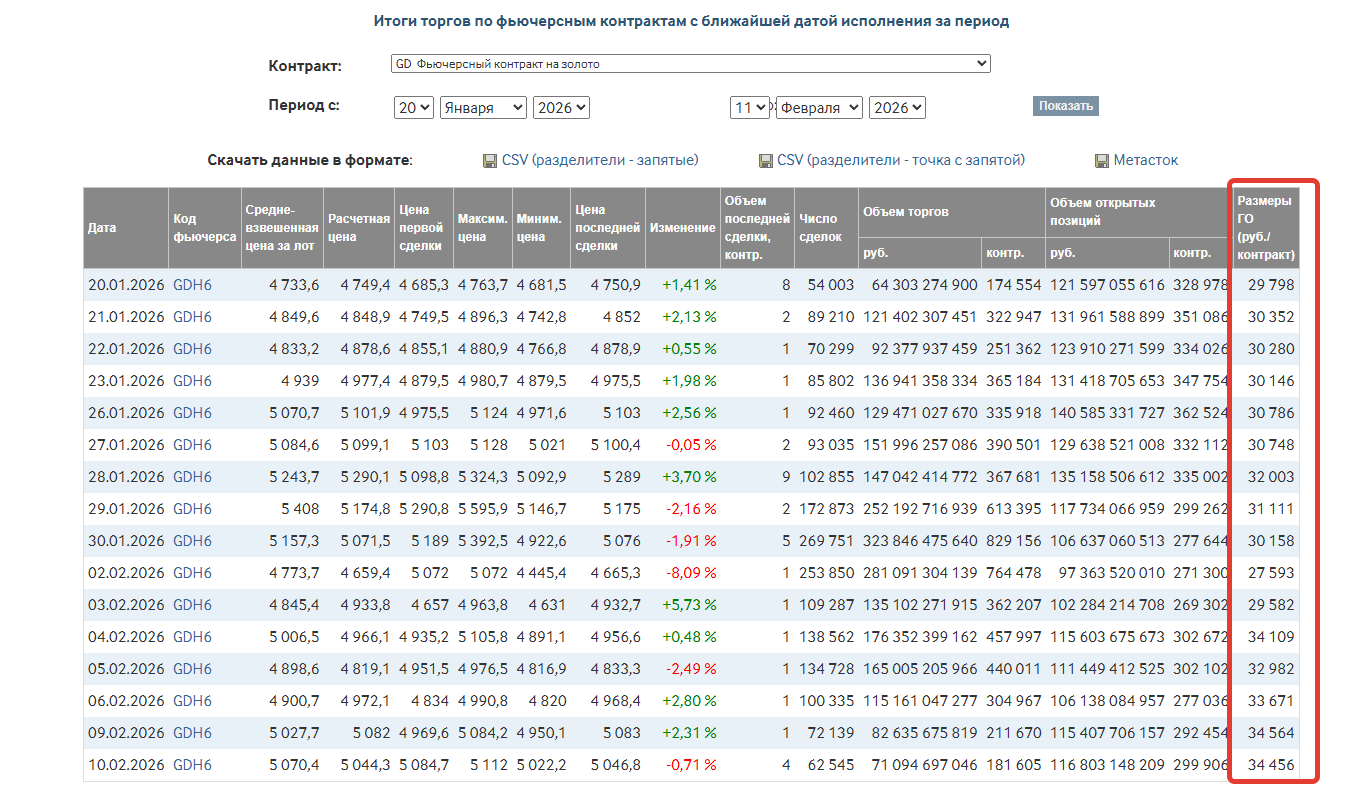Click the floppy disk icon beside semicolon CSV
Screen dimensions: 1357x796
point(766,161)
